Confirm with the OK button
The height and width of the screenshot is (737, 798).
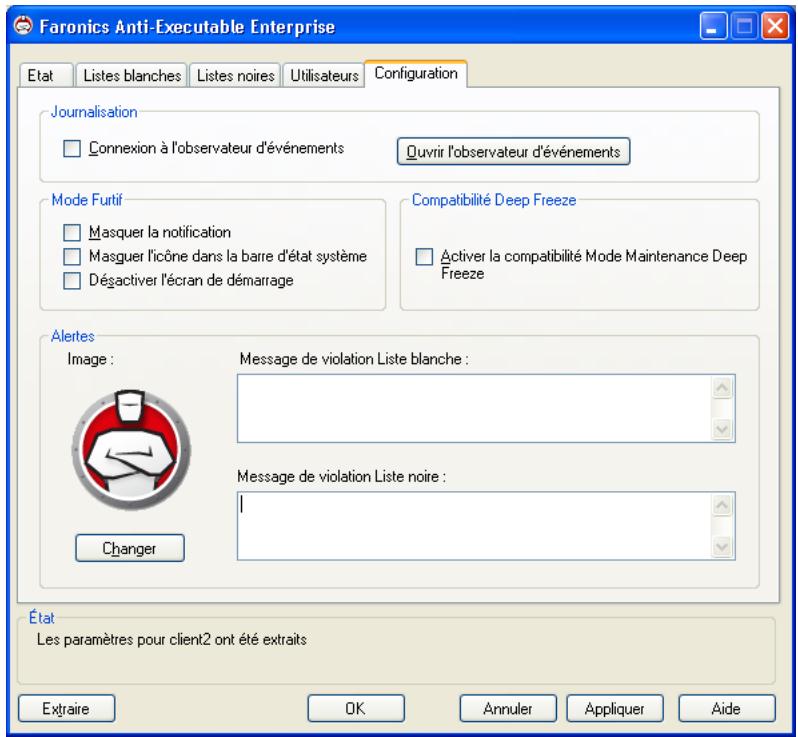click(x=356, y=708)
